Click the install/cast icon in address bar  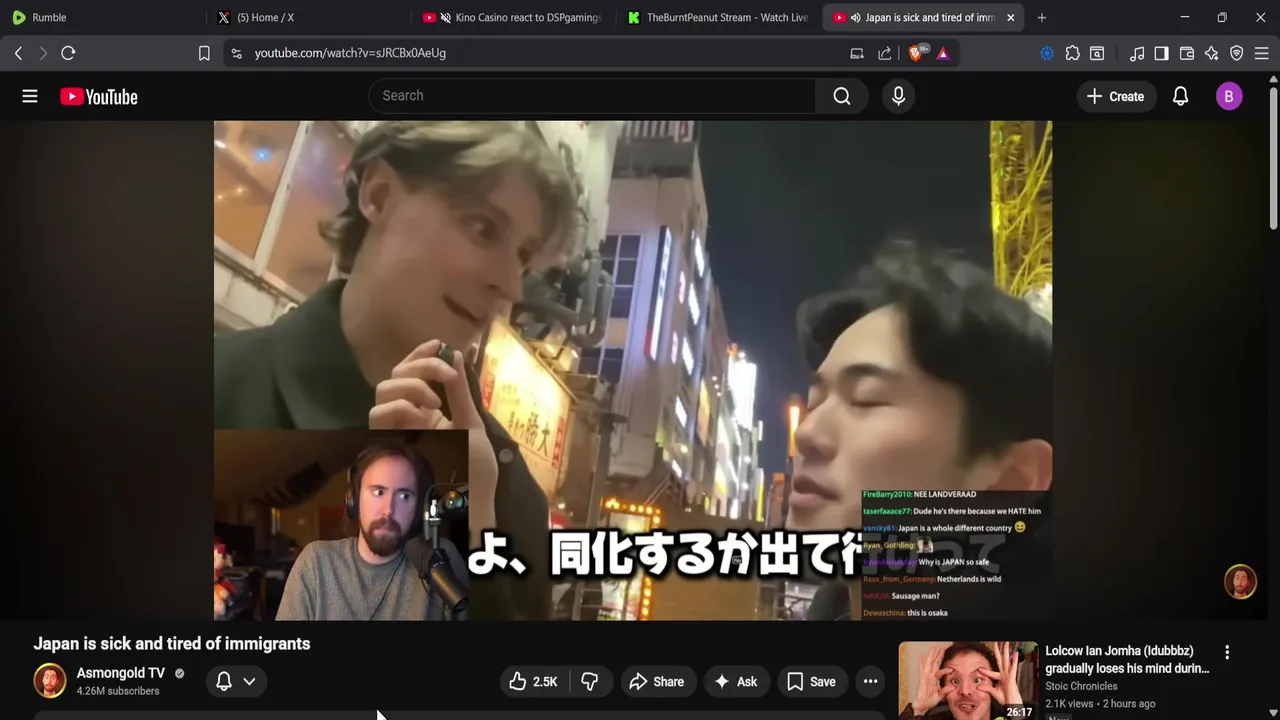(857, 53)
